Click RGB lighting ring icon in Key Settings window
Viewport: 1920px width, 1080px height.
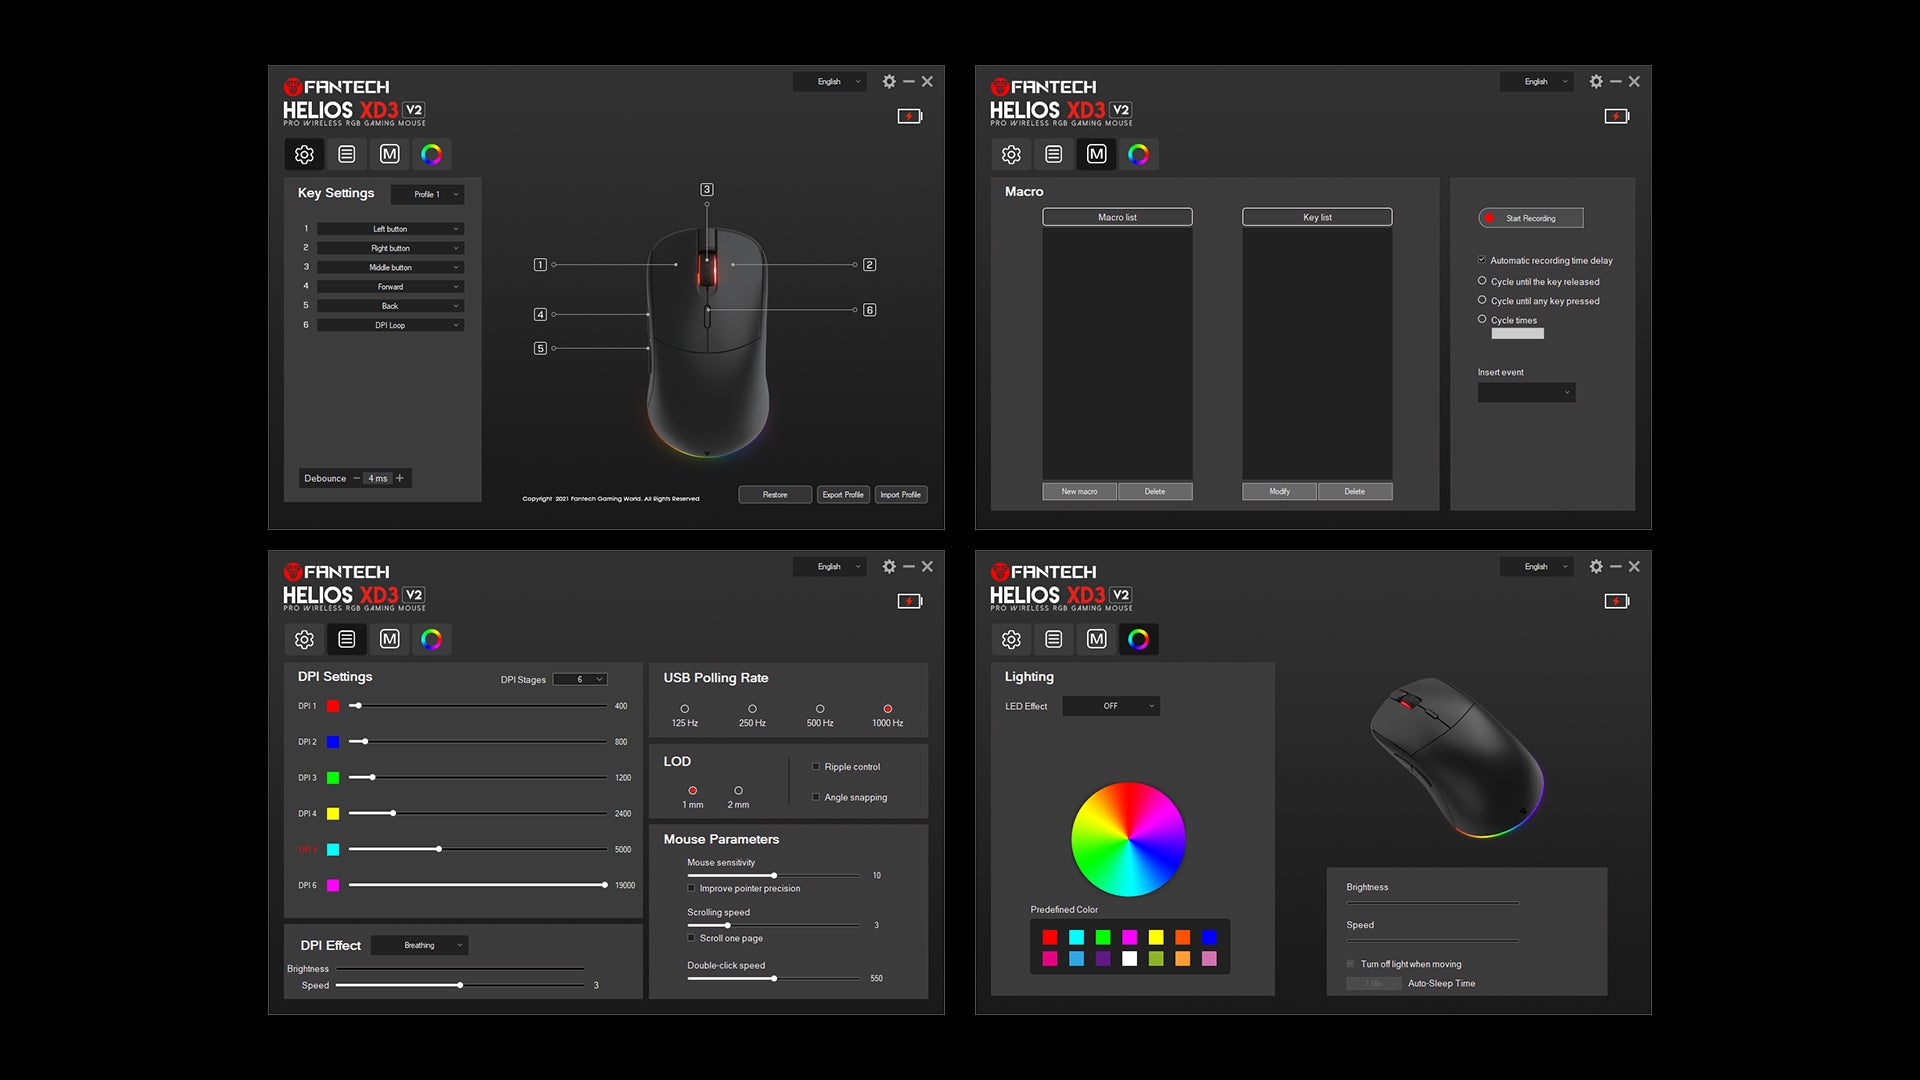[431, 154]
